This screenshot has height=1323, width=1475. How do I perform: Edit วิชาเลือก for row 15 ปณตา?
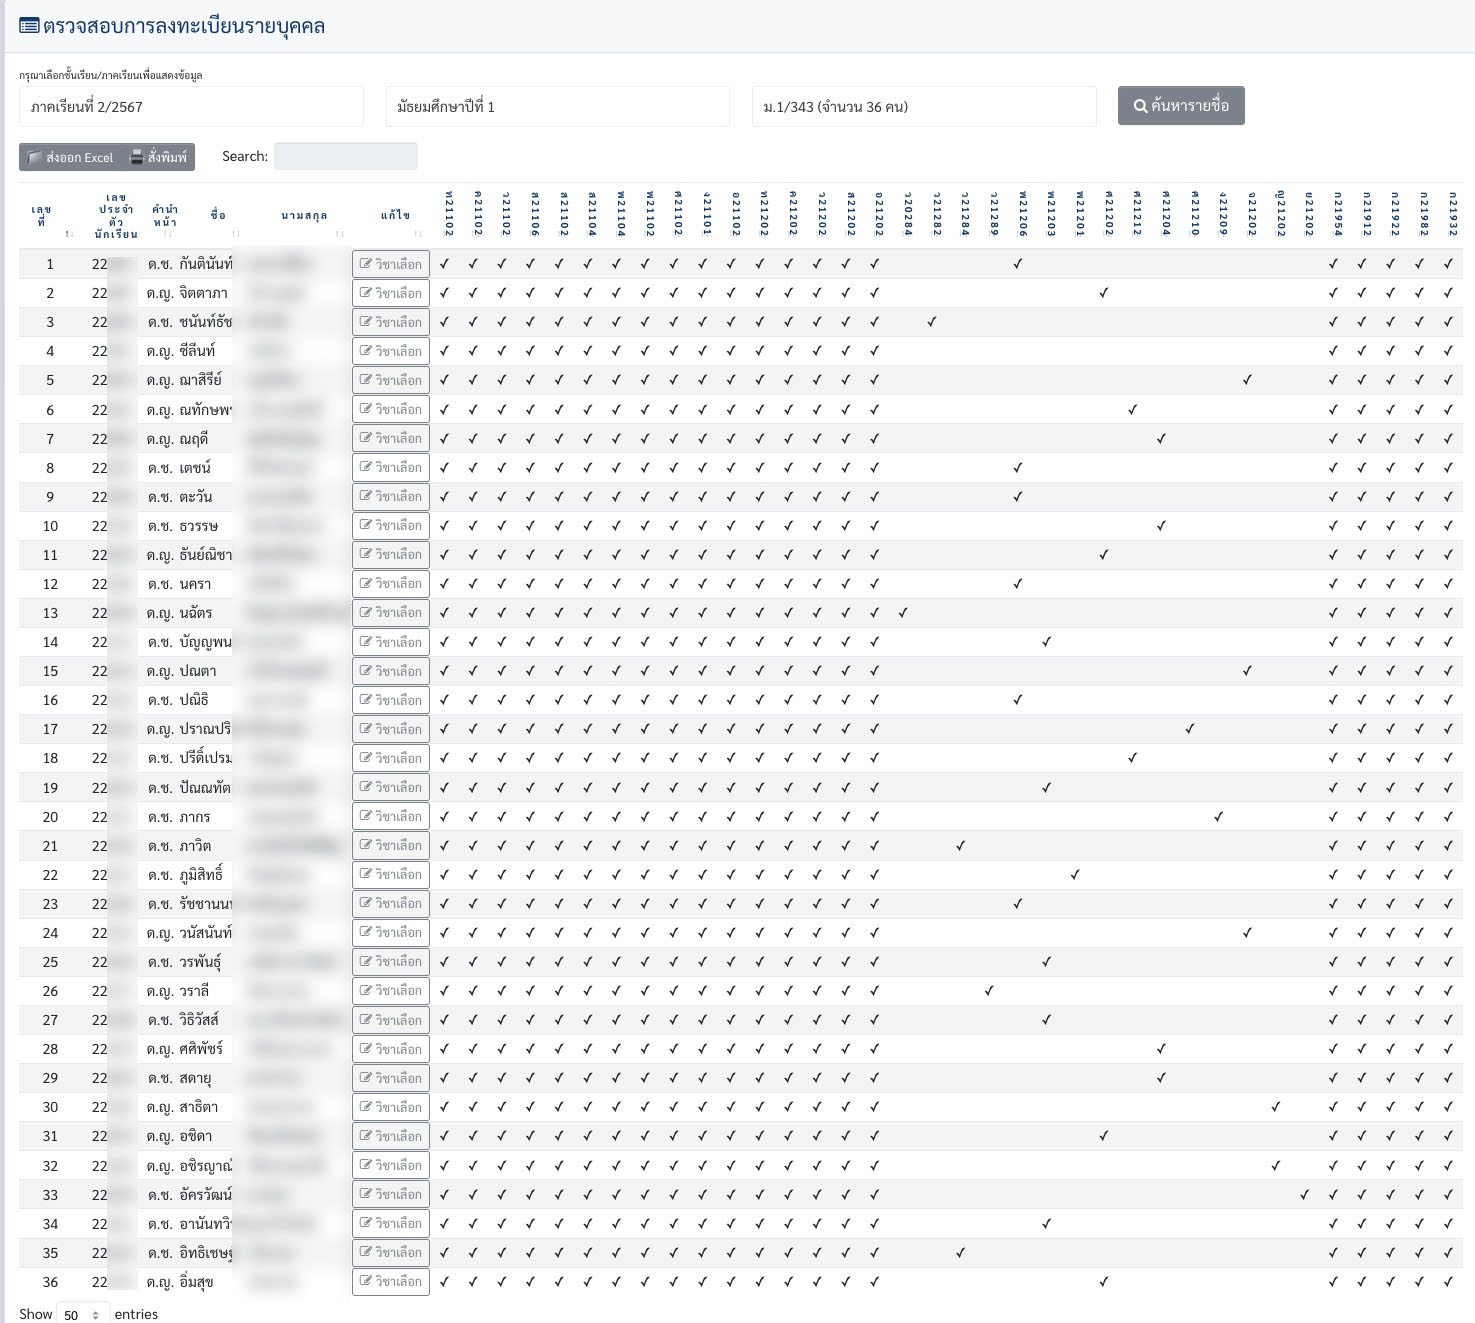391,671
